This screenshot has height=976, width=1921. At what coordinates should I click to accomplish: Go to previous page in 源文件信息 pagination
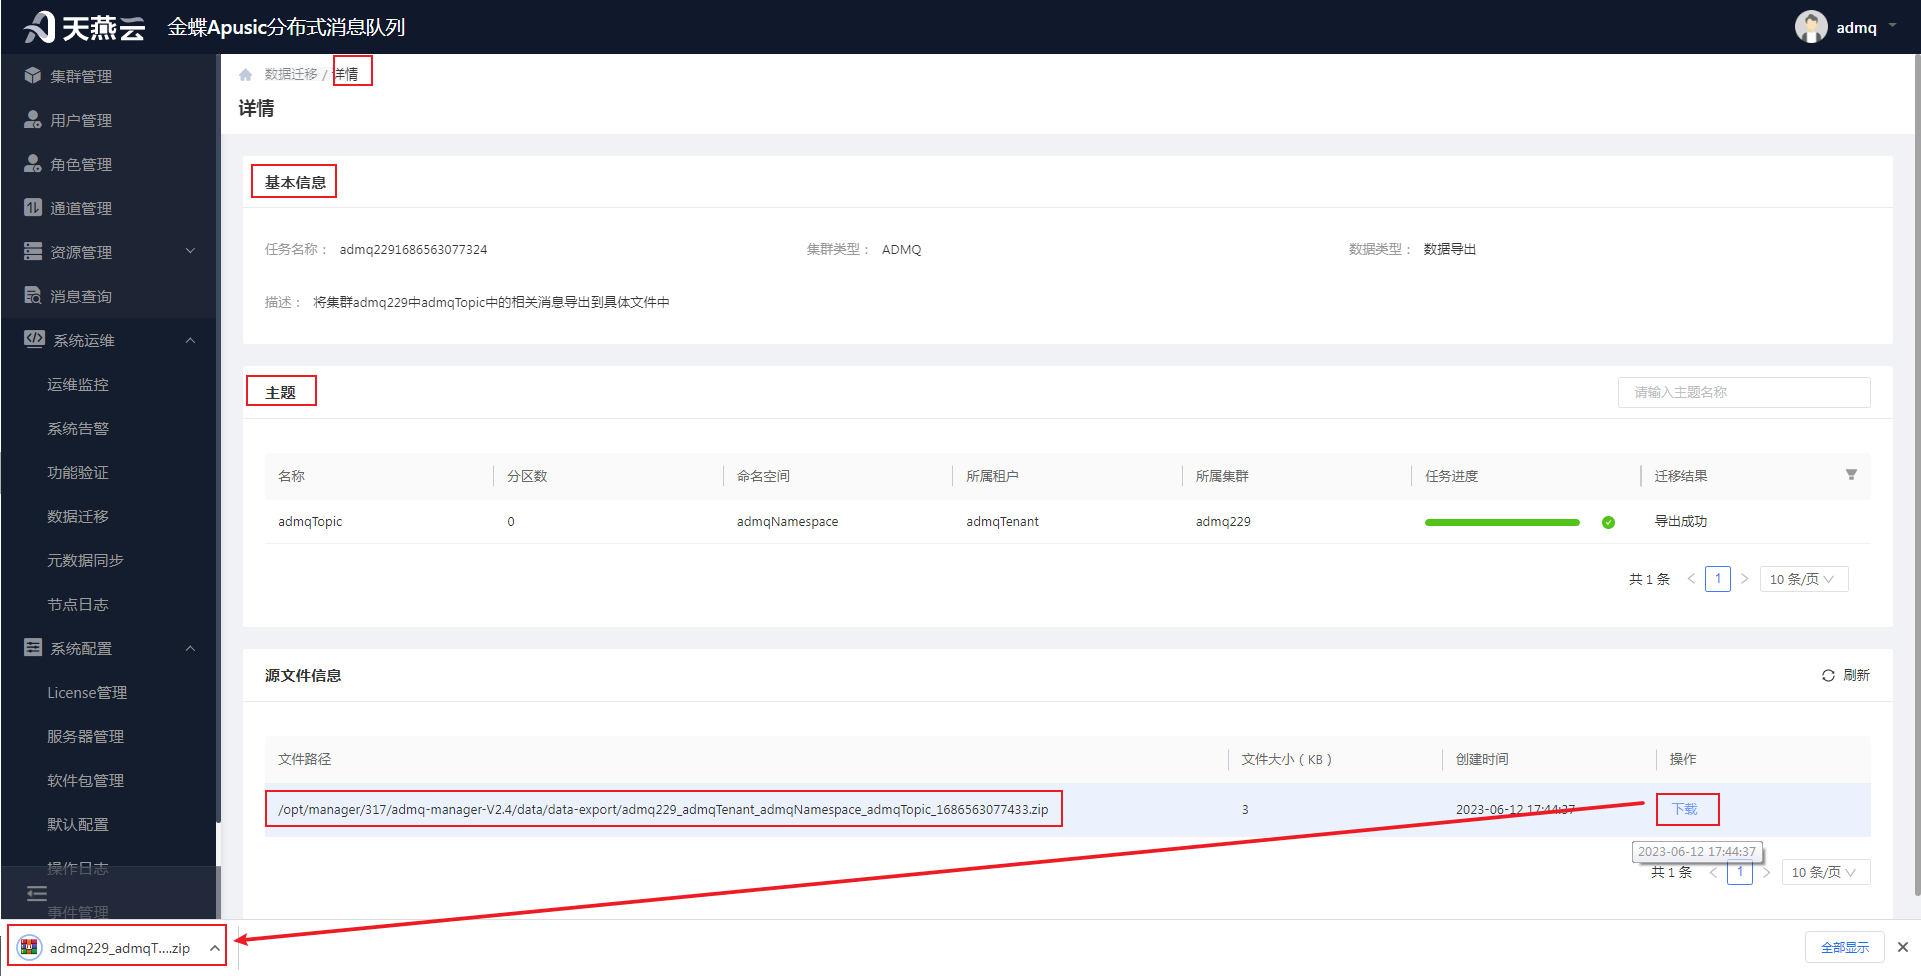[1713, 873]
